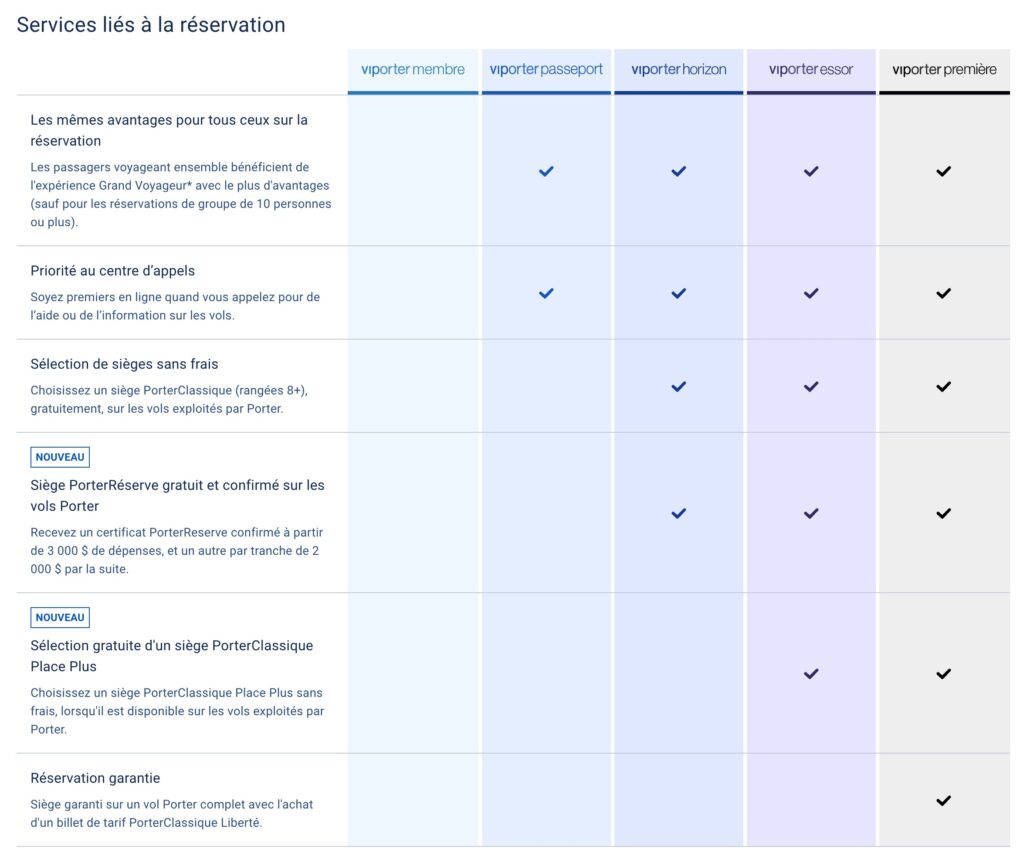This screenshot has width=1024, height=856.
Task: Click the VIPorter Membre column header
Action: (413, 70)
